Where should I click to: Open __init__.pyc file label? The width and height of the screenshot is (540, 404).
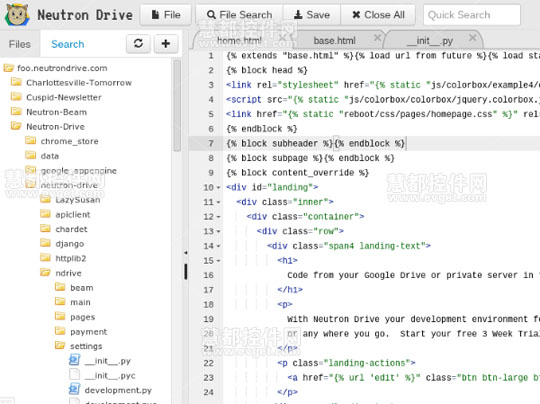110,375
